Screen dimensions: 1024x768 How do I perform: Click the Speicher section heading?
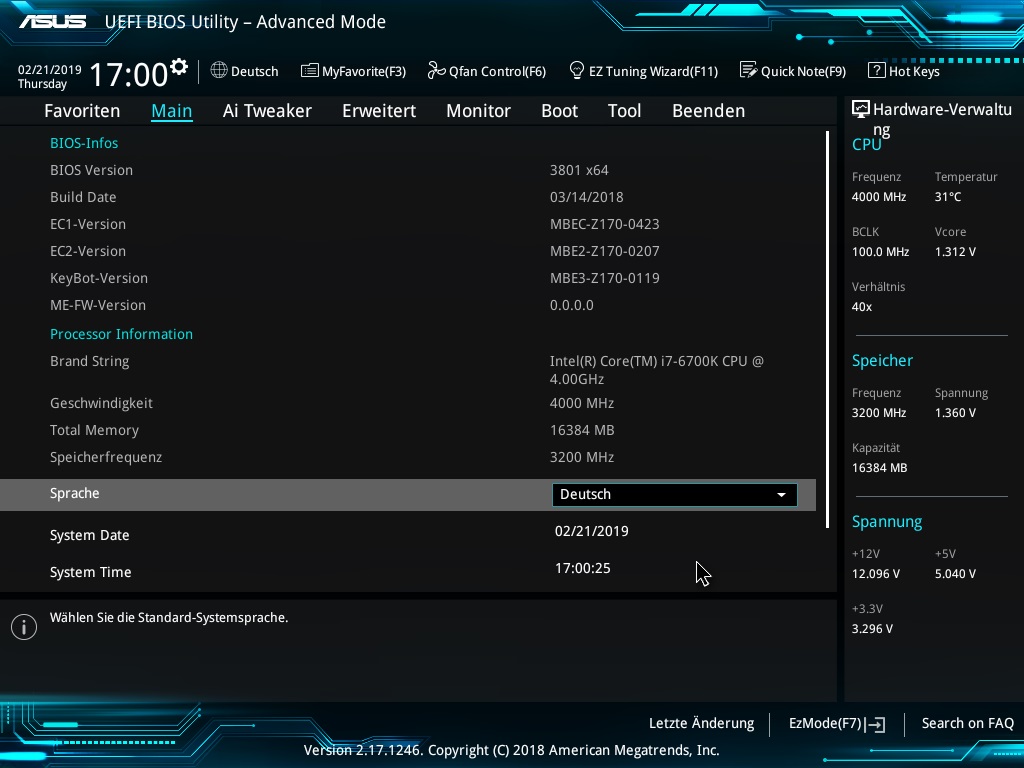(882, 360)
